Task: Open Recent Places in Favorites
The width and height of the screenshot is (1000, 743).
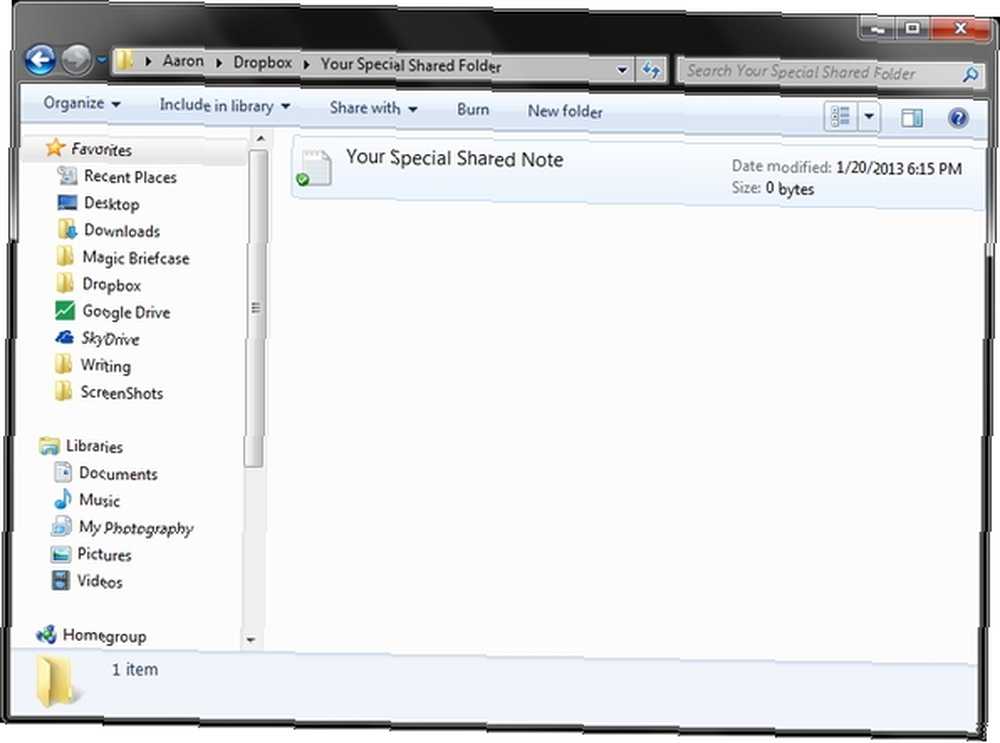Action: pyautogui.click(x=130, y=177)
